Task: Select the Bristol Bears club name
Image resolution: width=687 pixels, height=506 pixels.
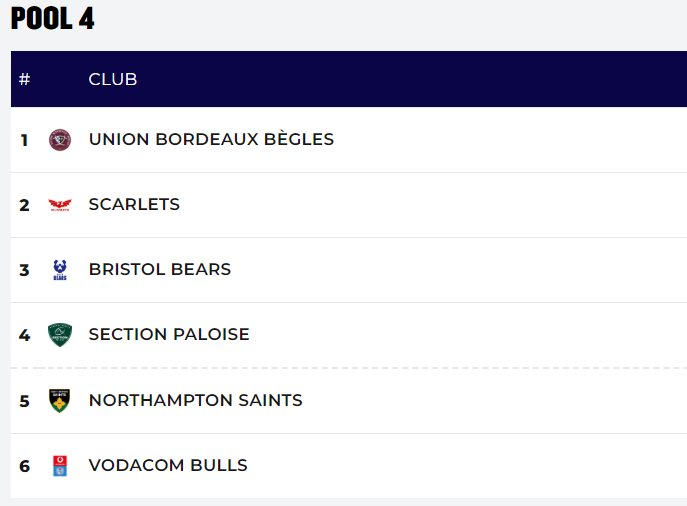Action: [x=160, y=270]
